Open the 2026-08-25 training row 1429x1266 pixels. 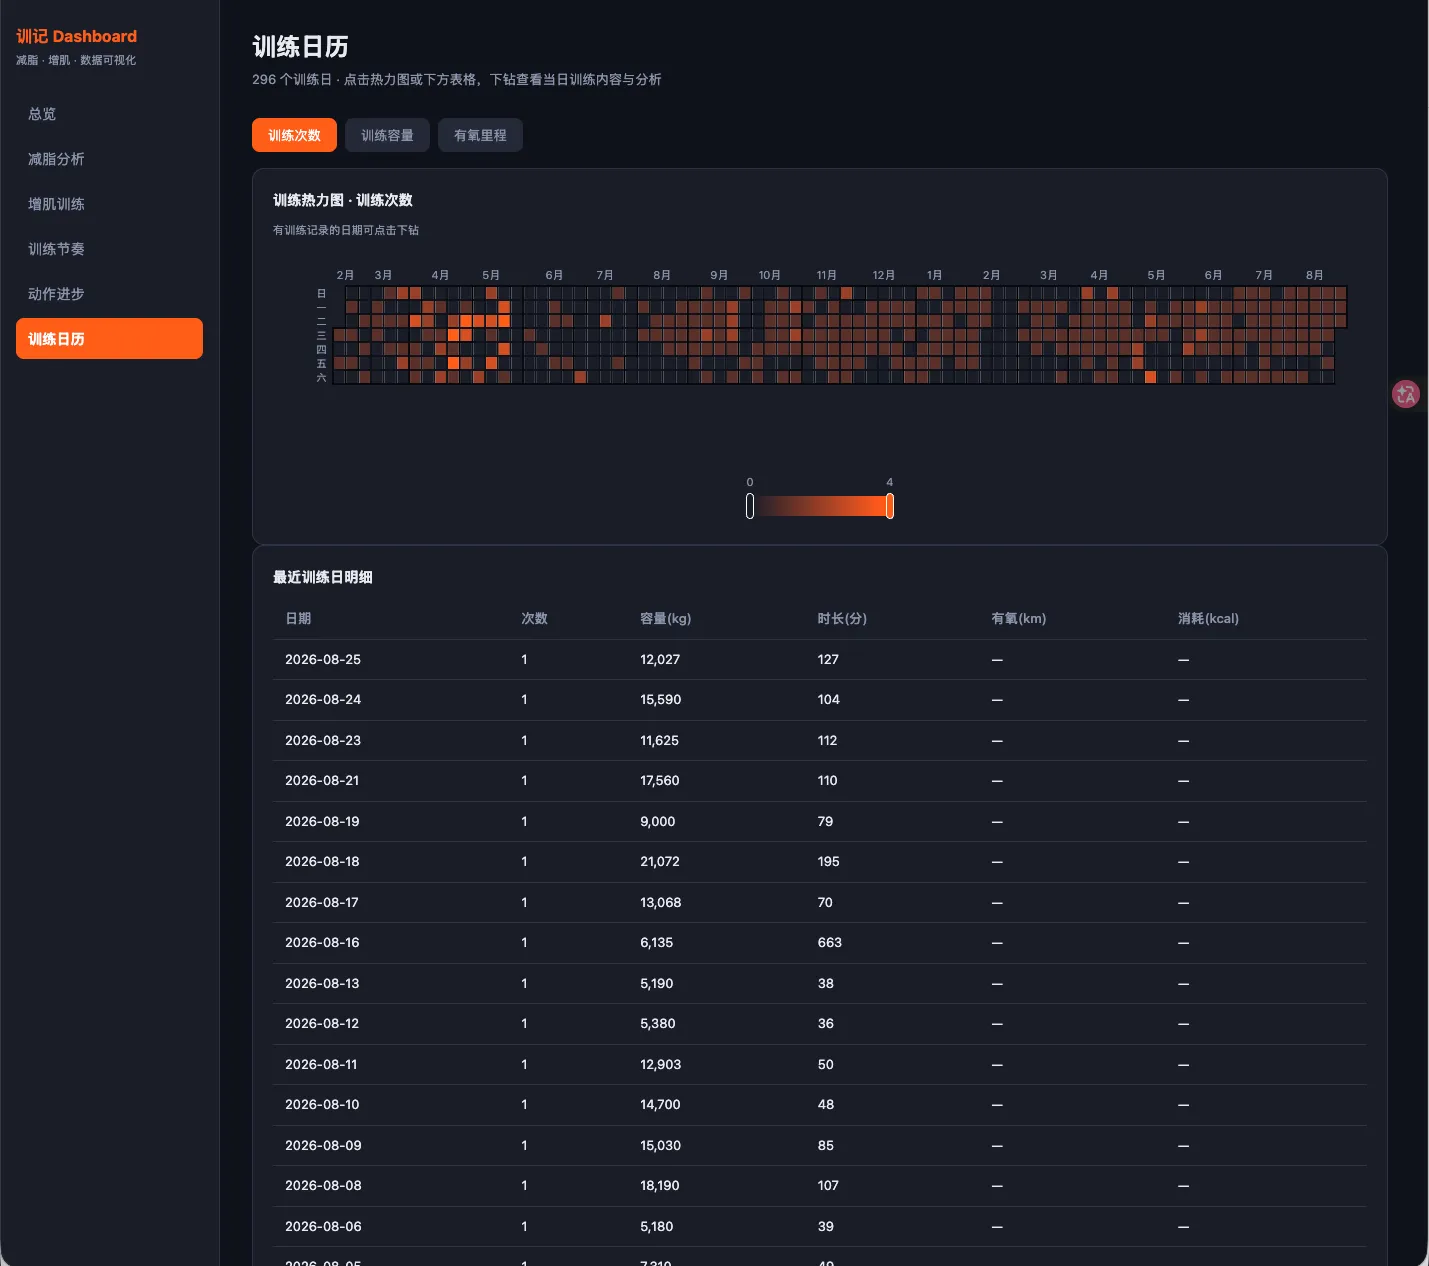(x=820, y=660)
